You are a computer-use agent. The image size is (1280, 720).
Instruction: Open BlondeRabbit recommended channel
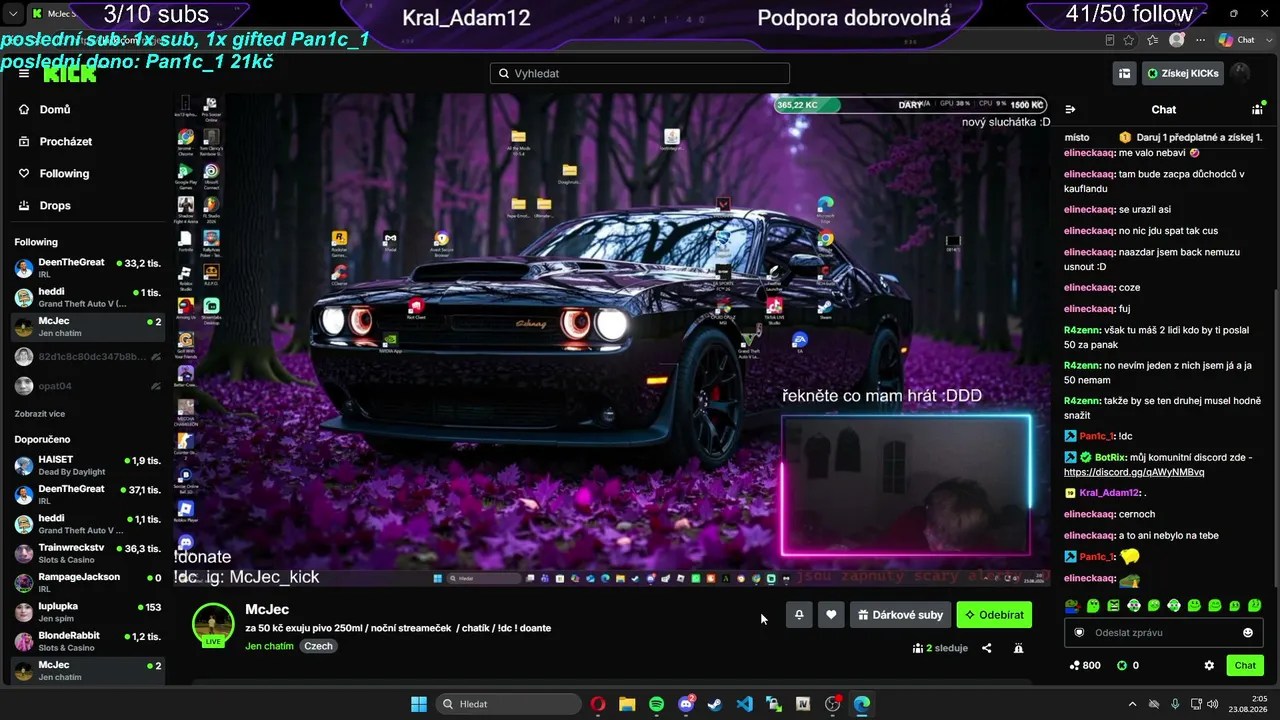(87, 641)
